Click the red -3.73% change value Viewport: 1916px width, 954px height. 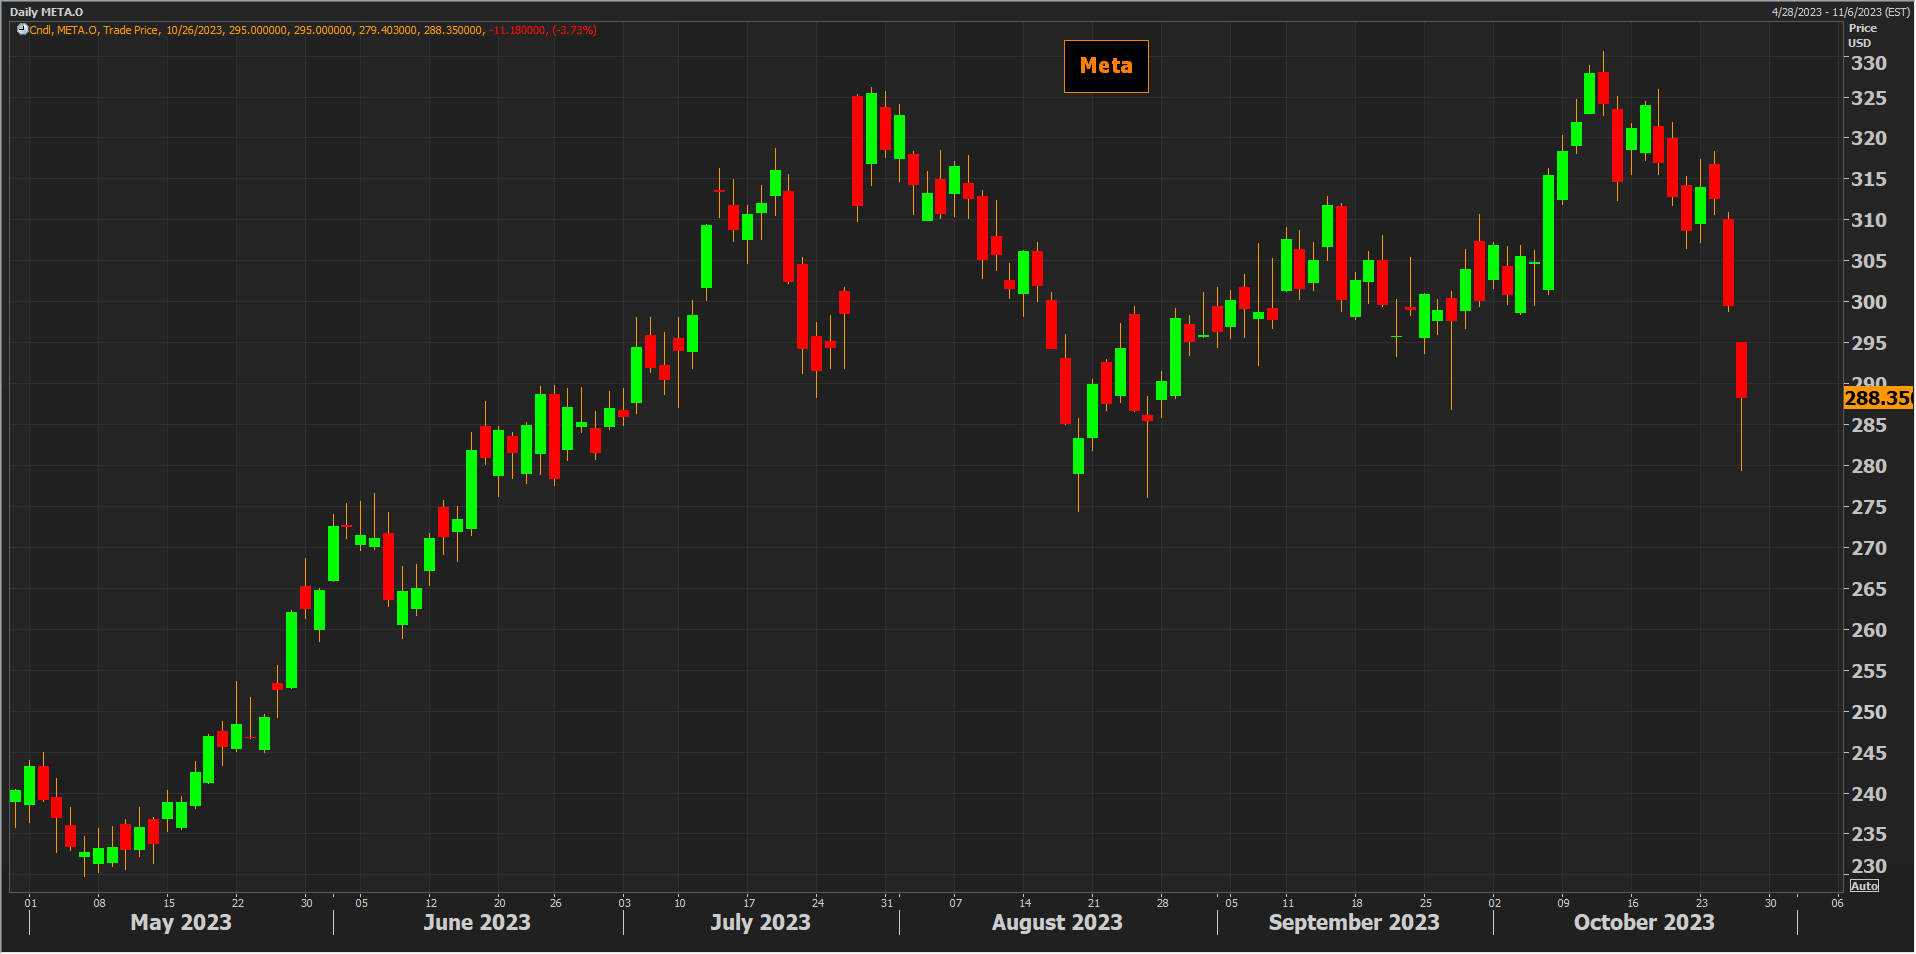click(575, 30)
